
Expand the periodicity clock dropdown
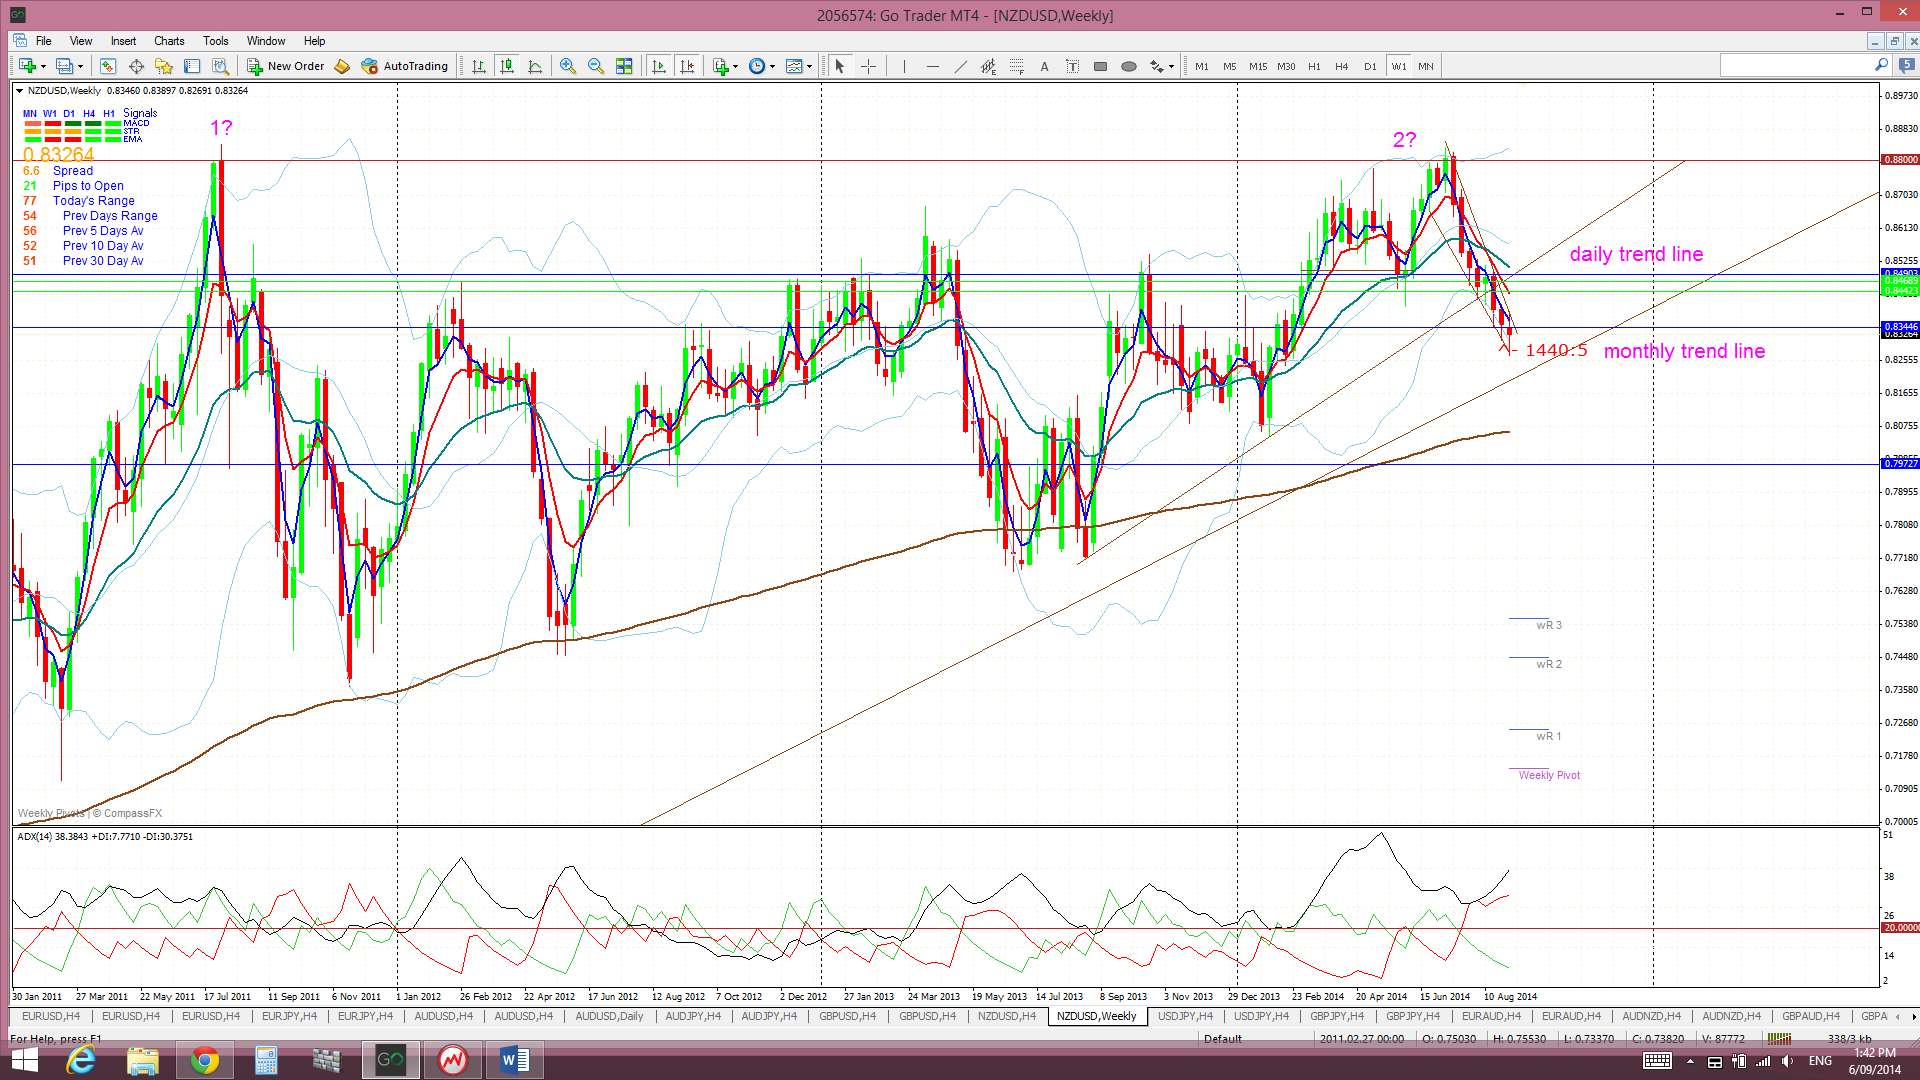click(773, 66)
